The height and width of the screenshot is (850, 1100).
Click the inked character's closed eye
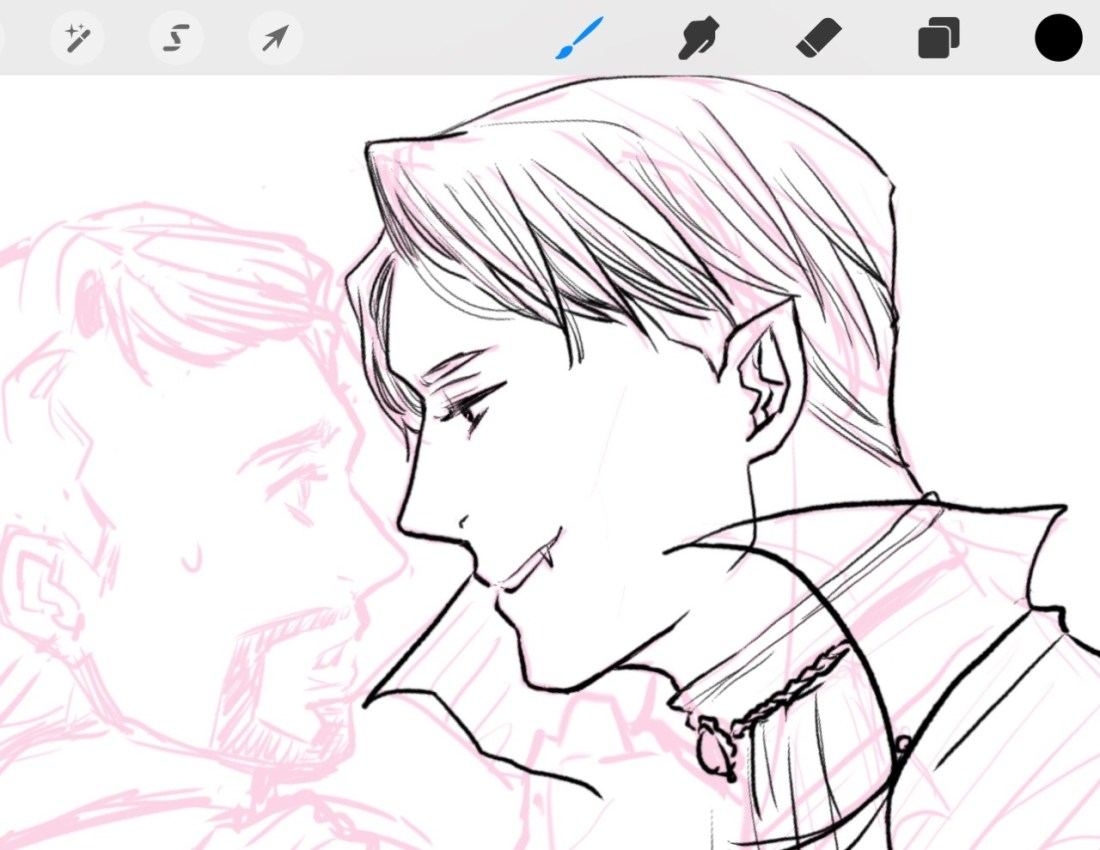coord(466,408)
